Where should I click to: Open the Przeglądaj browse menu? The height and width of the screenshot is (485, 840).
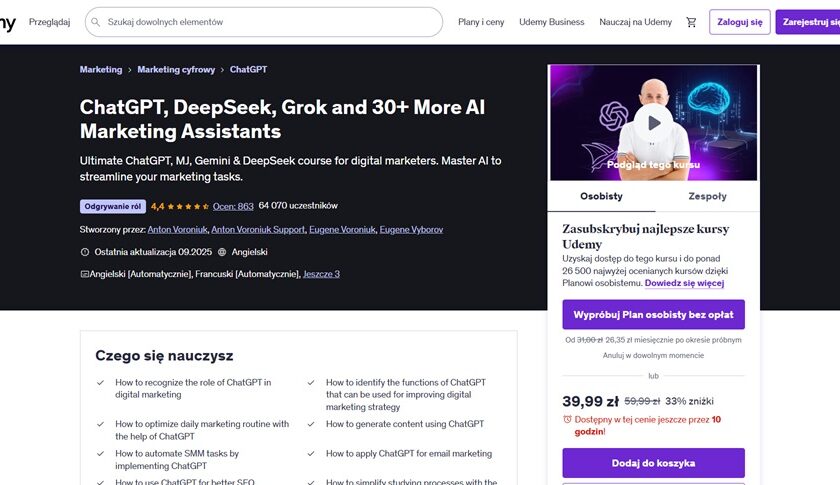tap(49, 22)
